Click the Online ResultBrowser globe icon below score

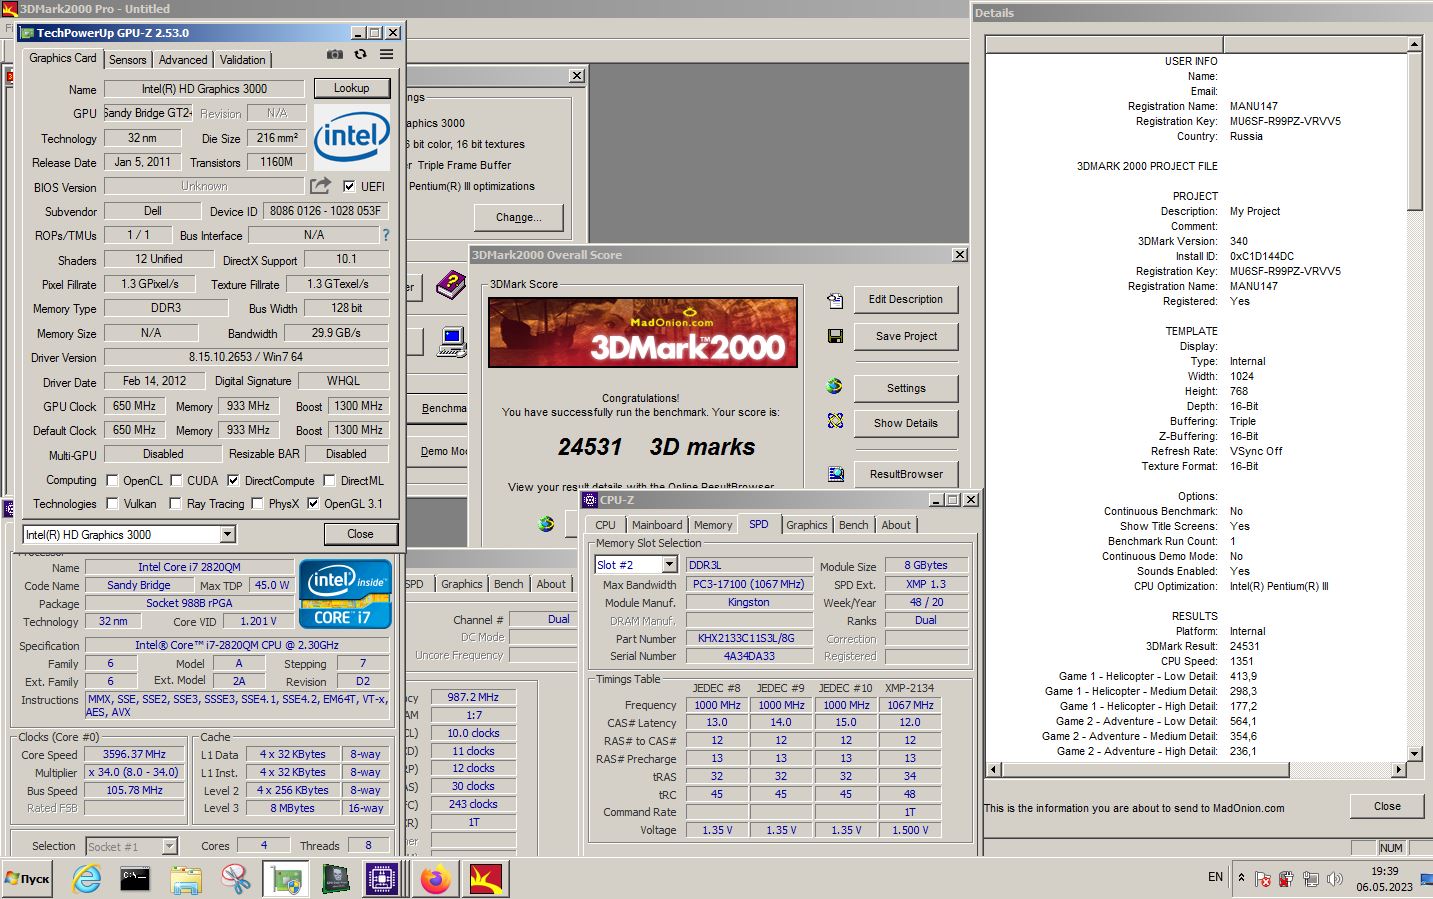click(546, 523)
